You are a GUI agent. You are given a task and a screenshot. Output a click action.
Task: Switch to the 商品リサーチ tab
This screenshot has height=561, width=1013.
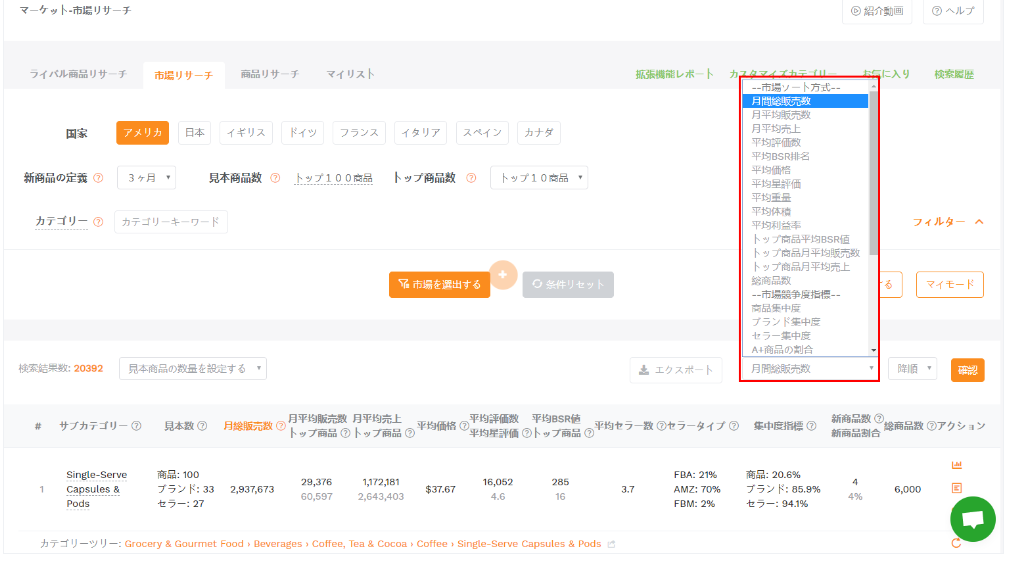[270, 74]
